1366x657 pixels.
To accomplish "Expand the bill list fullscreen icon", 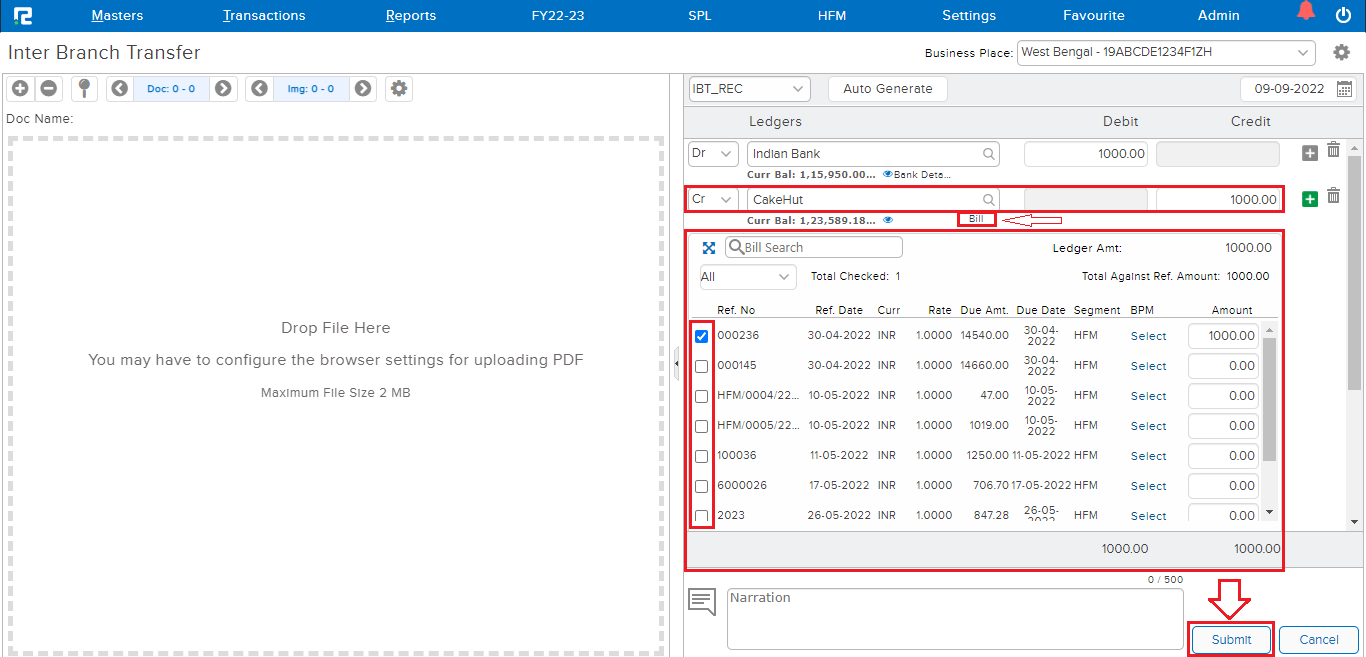I will [709, 248].
